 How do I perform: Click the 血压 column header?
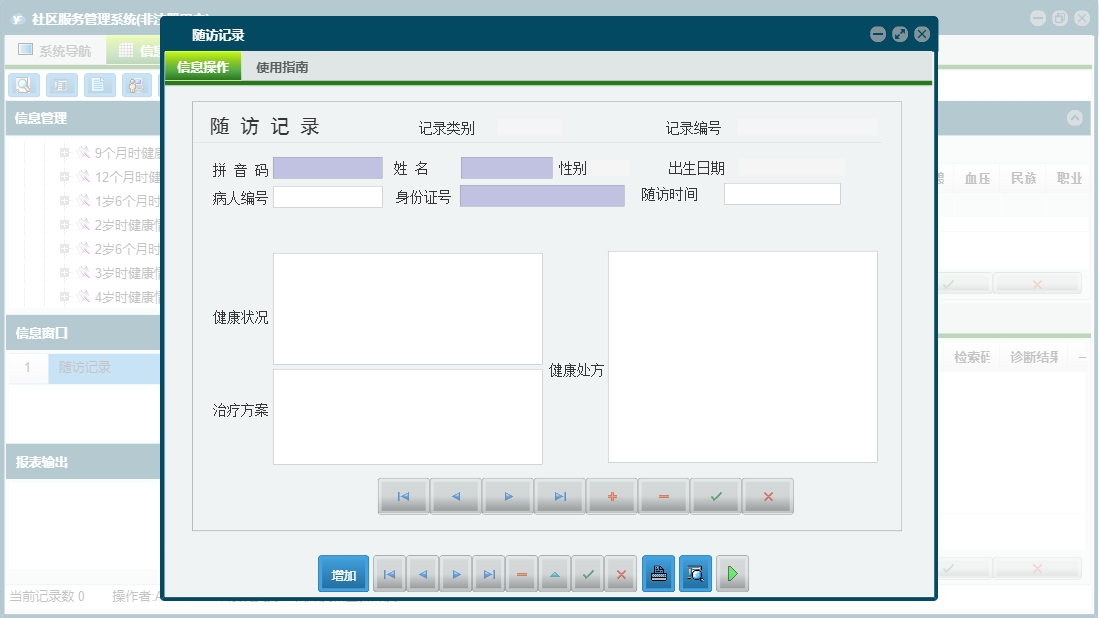point(977,178)
